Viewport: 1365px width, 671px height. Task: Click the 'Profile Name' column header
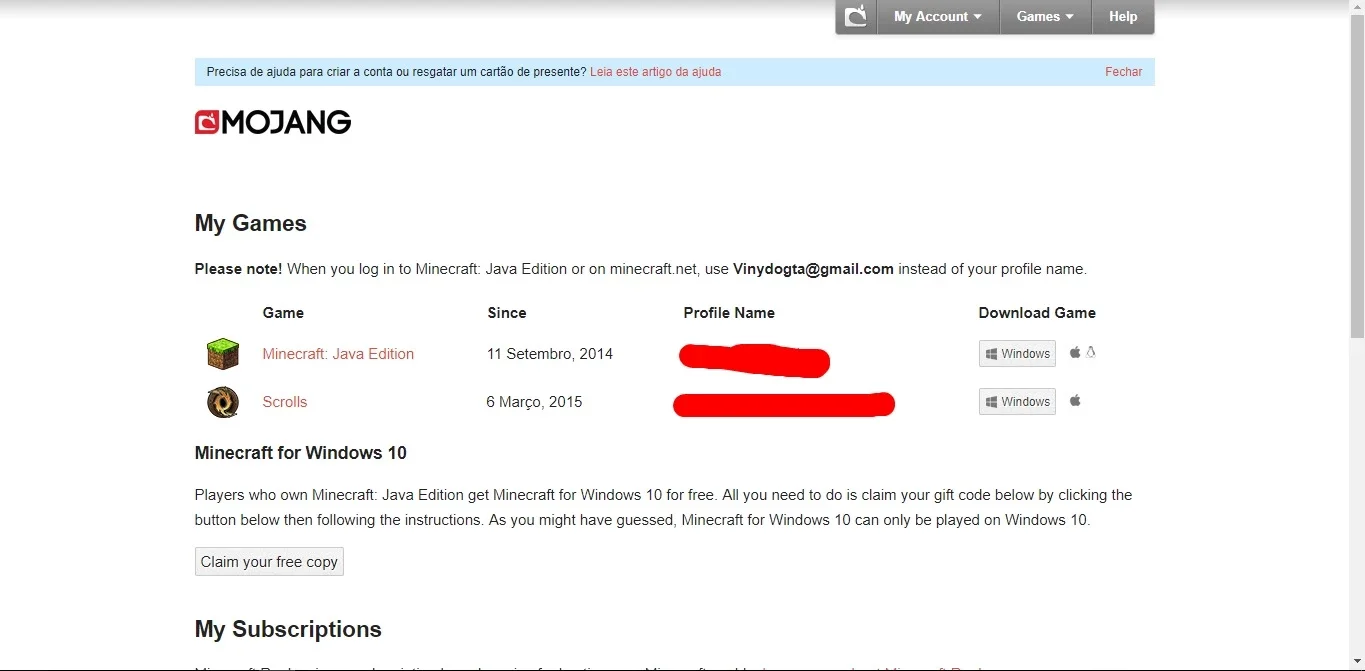pyautogui.click(x=729, y=313)
